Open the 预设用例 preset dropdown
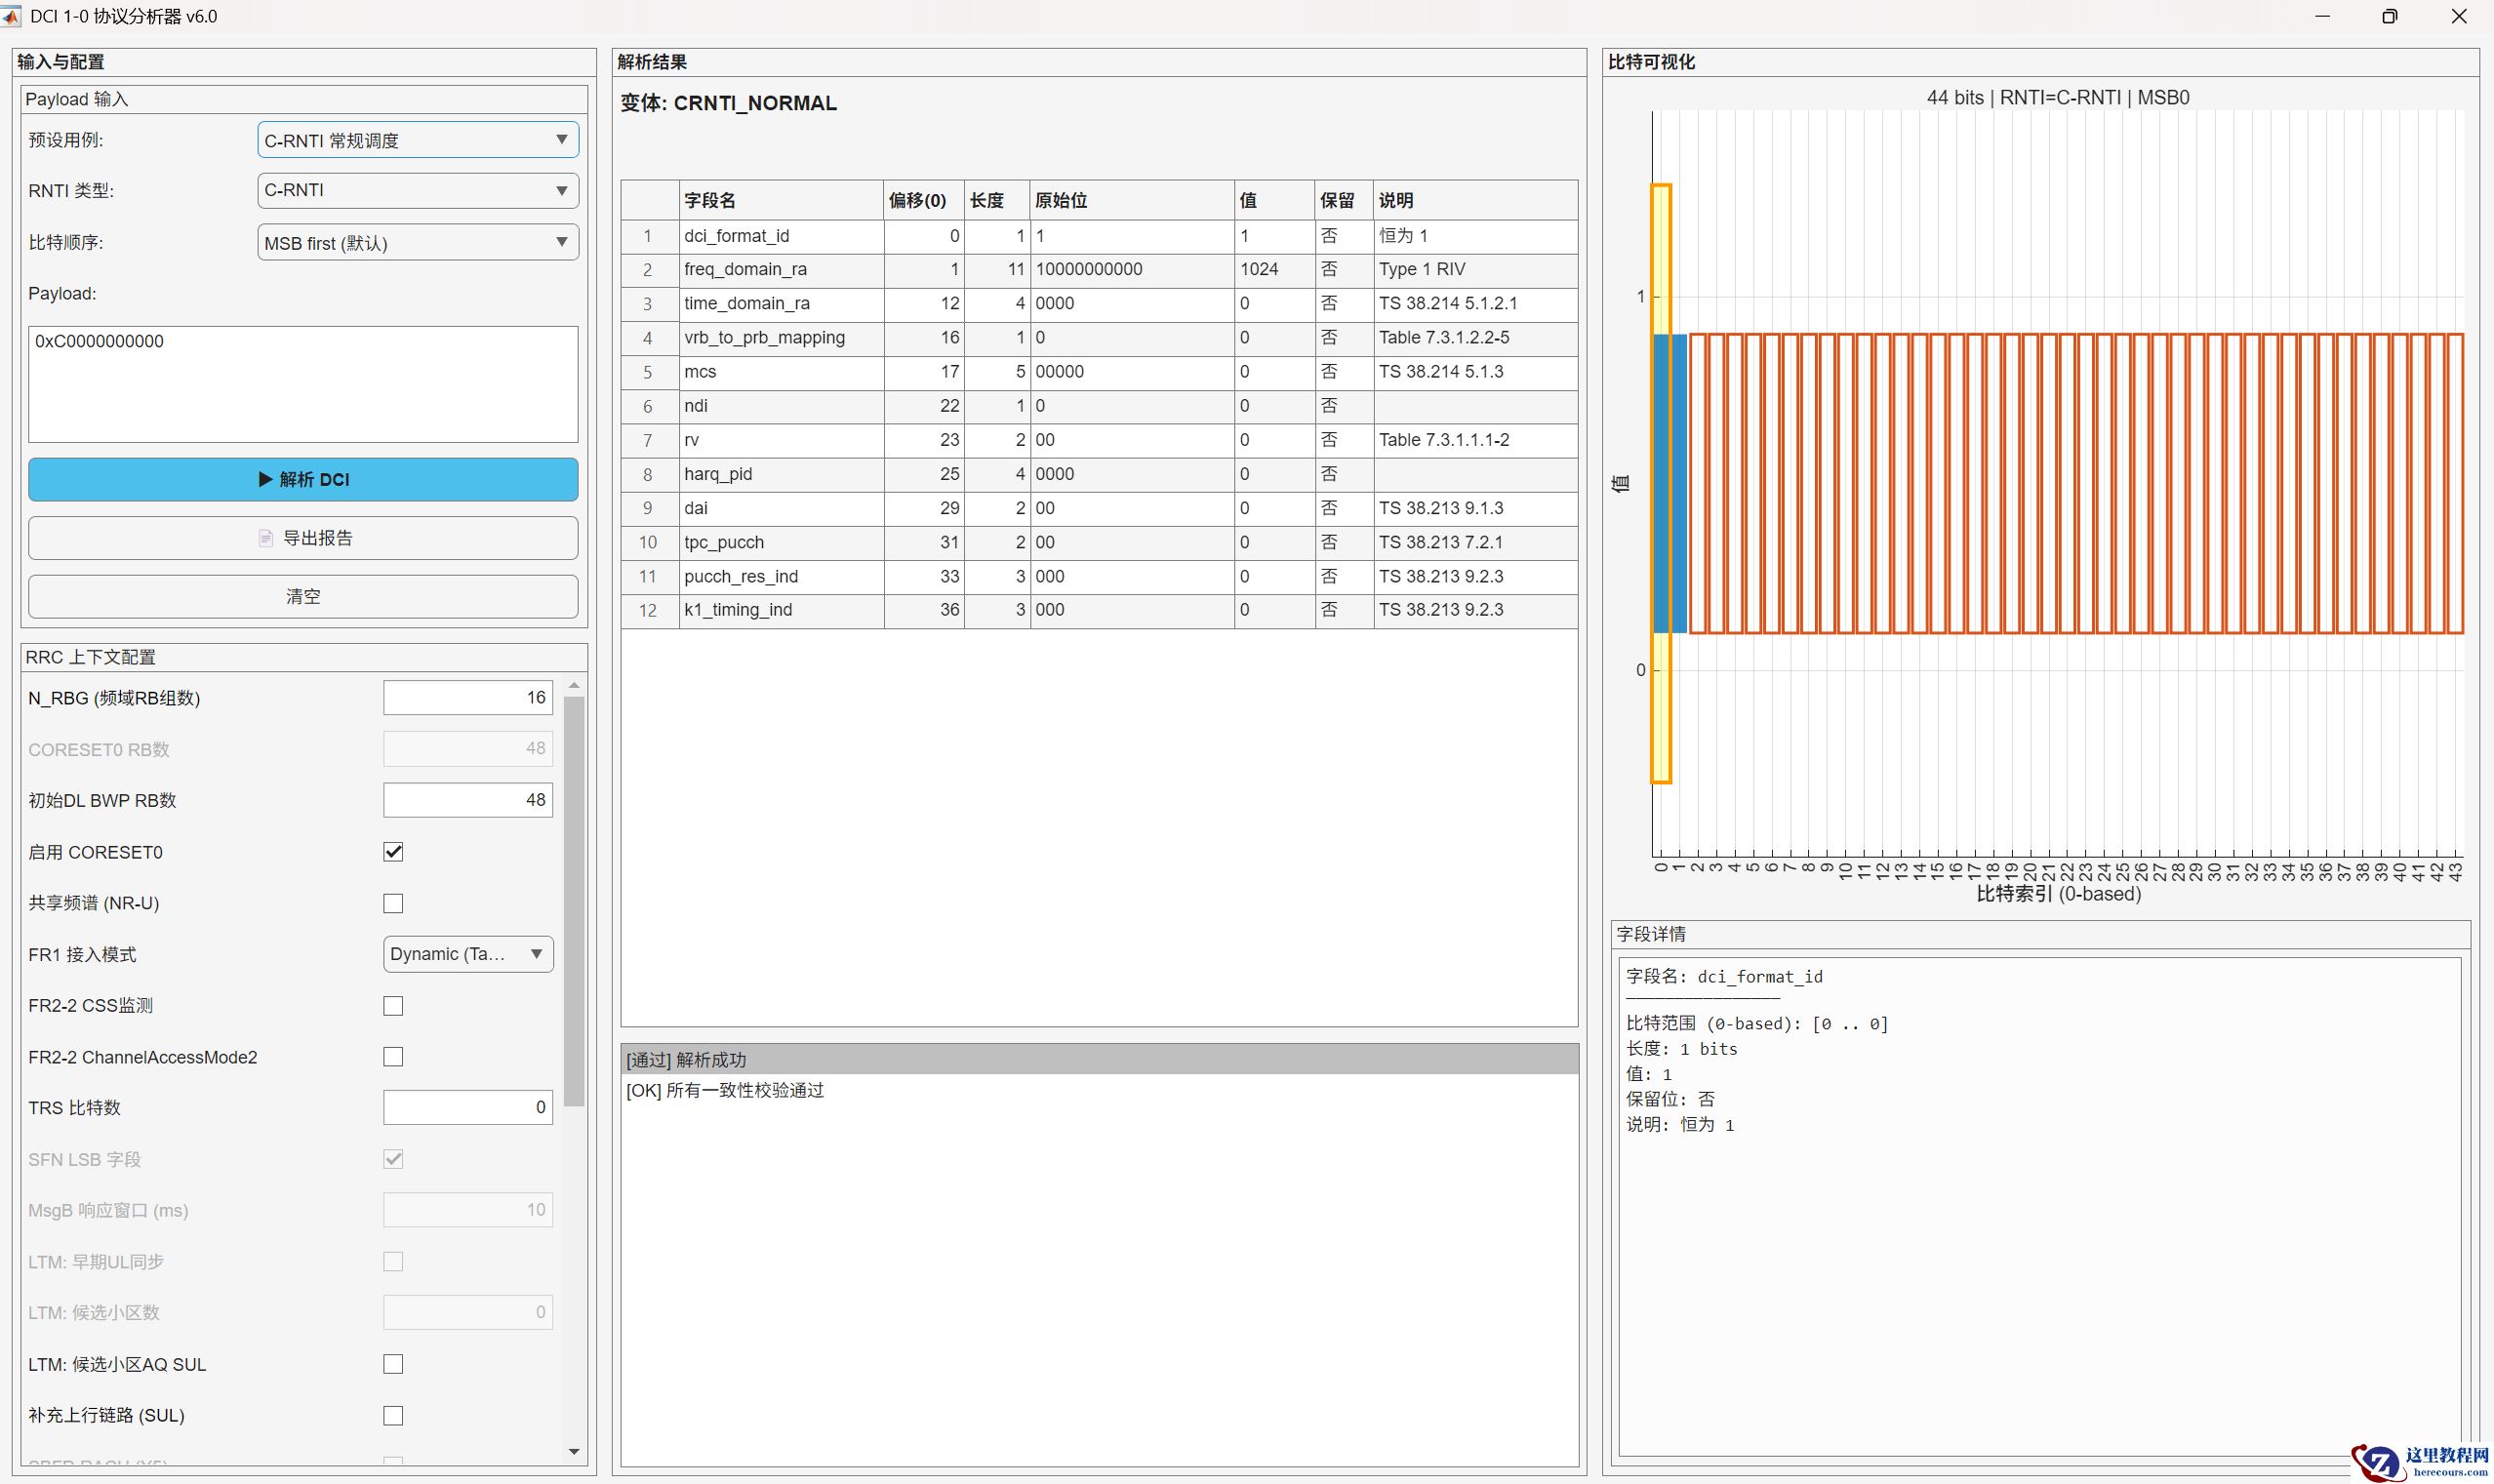 click(x=418, y=140)
